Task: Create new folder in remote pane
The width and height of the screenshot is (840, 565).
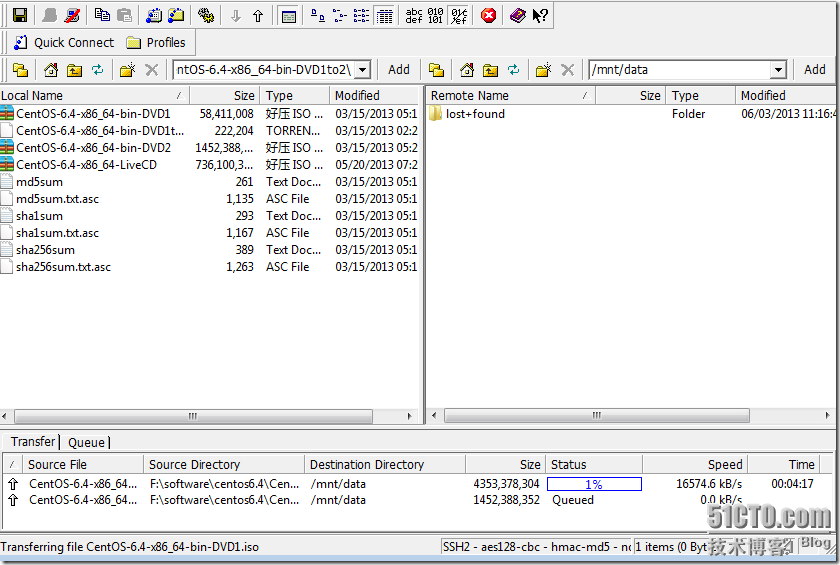Action: pyautogui.click(x=543, y=70)
